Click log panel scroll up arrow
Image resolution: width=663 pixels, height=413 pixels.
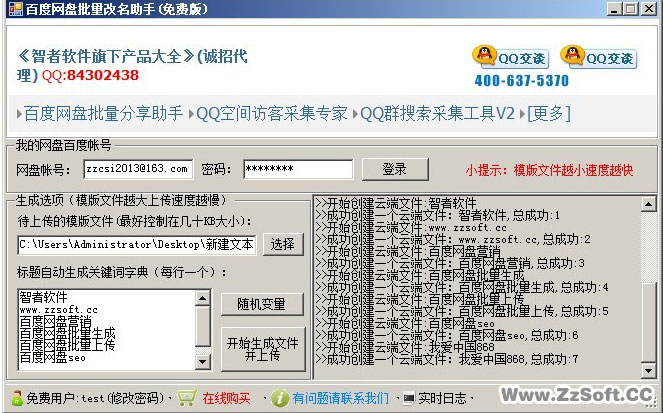click(x=648, y=205)
